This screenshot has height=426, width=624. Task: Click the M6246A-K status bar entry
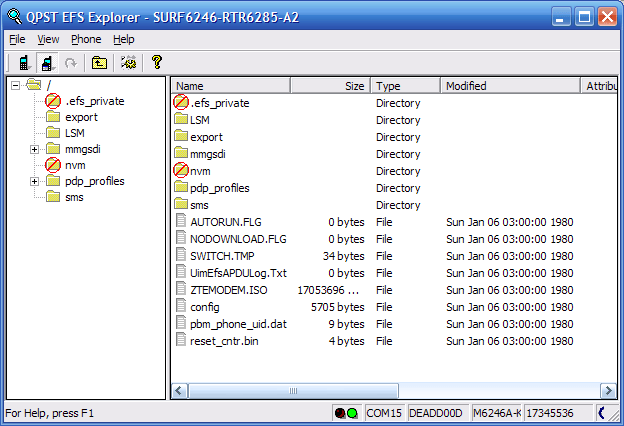point(497,413)
